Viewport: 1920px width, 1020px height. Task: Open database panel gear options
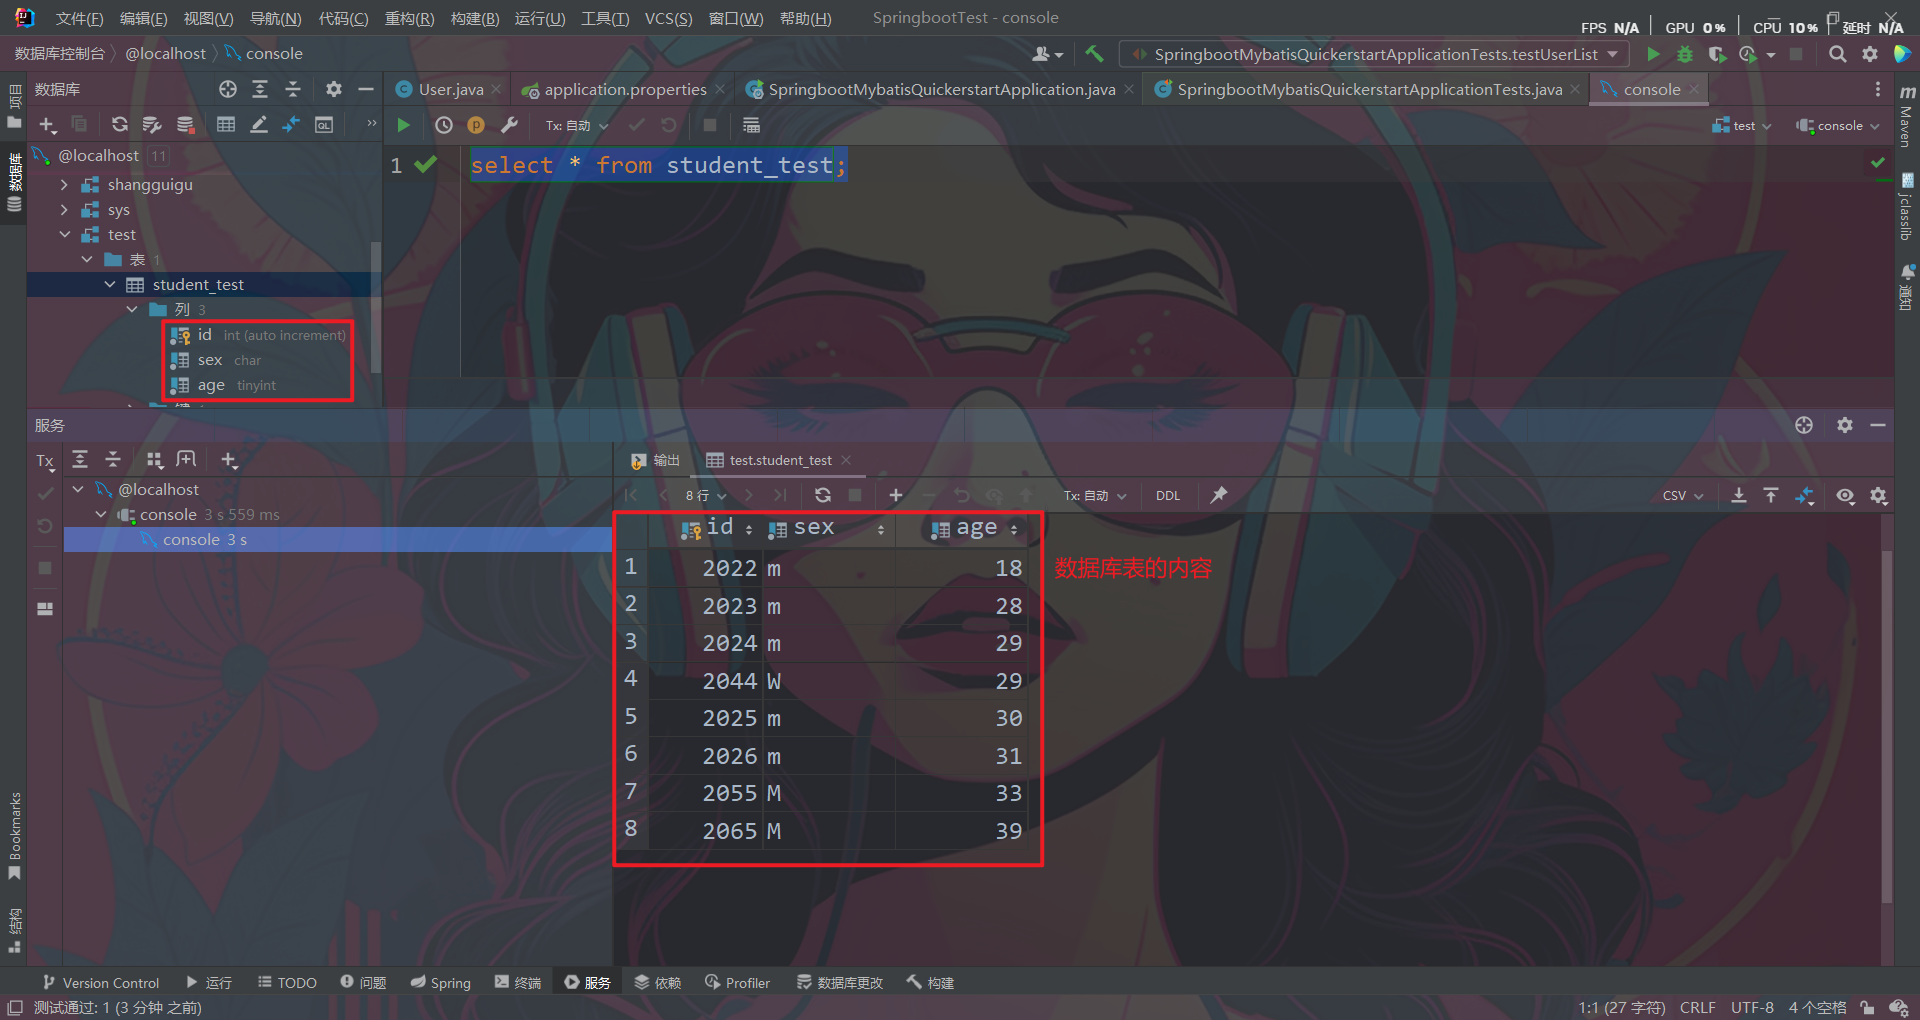(334, 89)
